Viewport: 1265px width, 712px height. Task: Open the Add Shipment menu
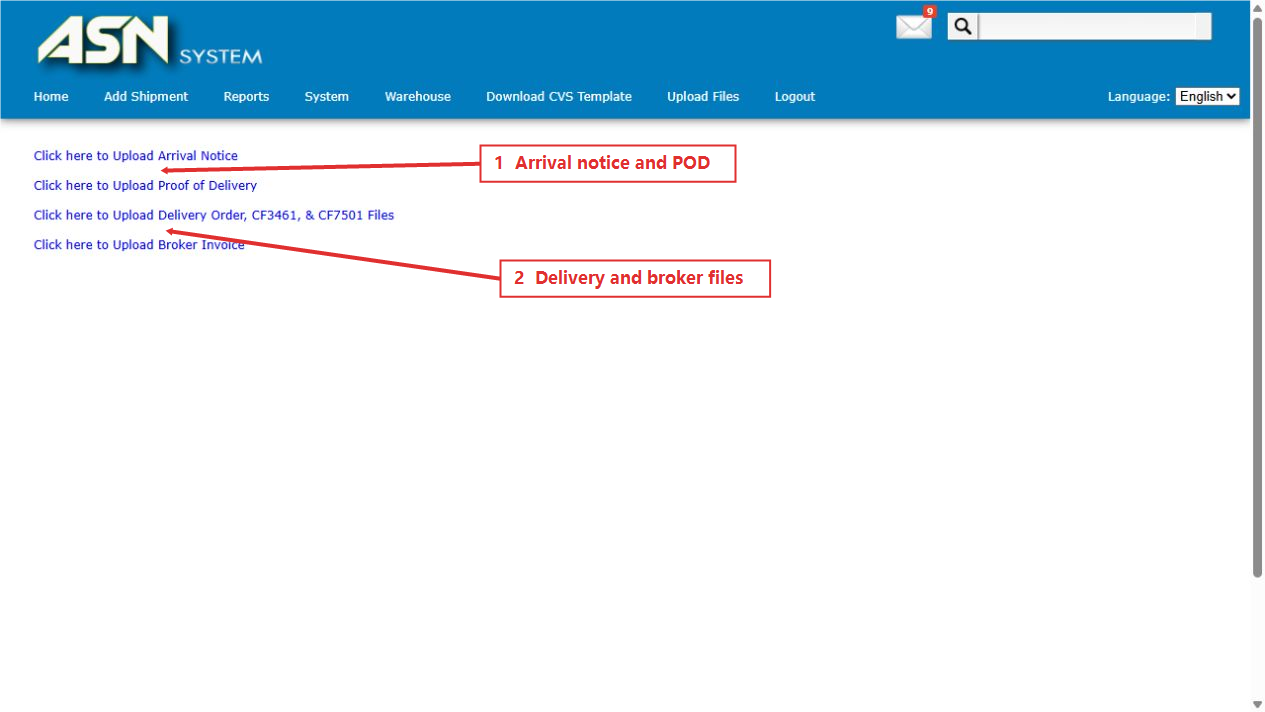pyautogui.click(x=146, y=97)
